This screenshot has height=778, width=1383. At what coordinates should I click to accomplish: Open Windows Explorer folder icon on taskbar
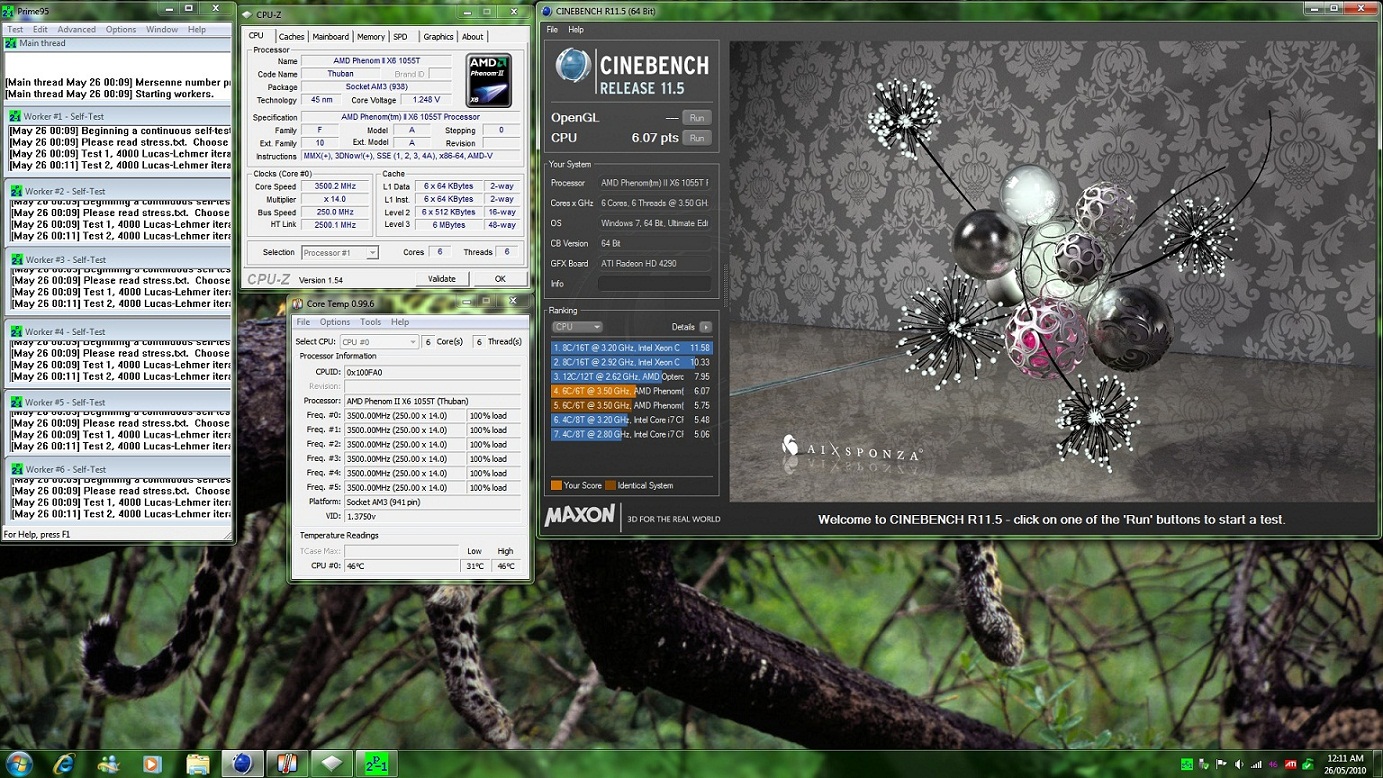point(198,764)
